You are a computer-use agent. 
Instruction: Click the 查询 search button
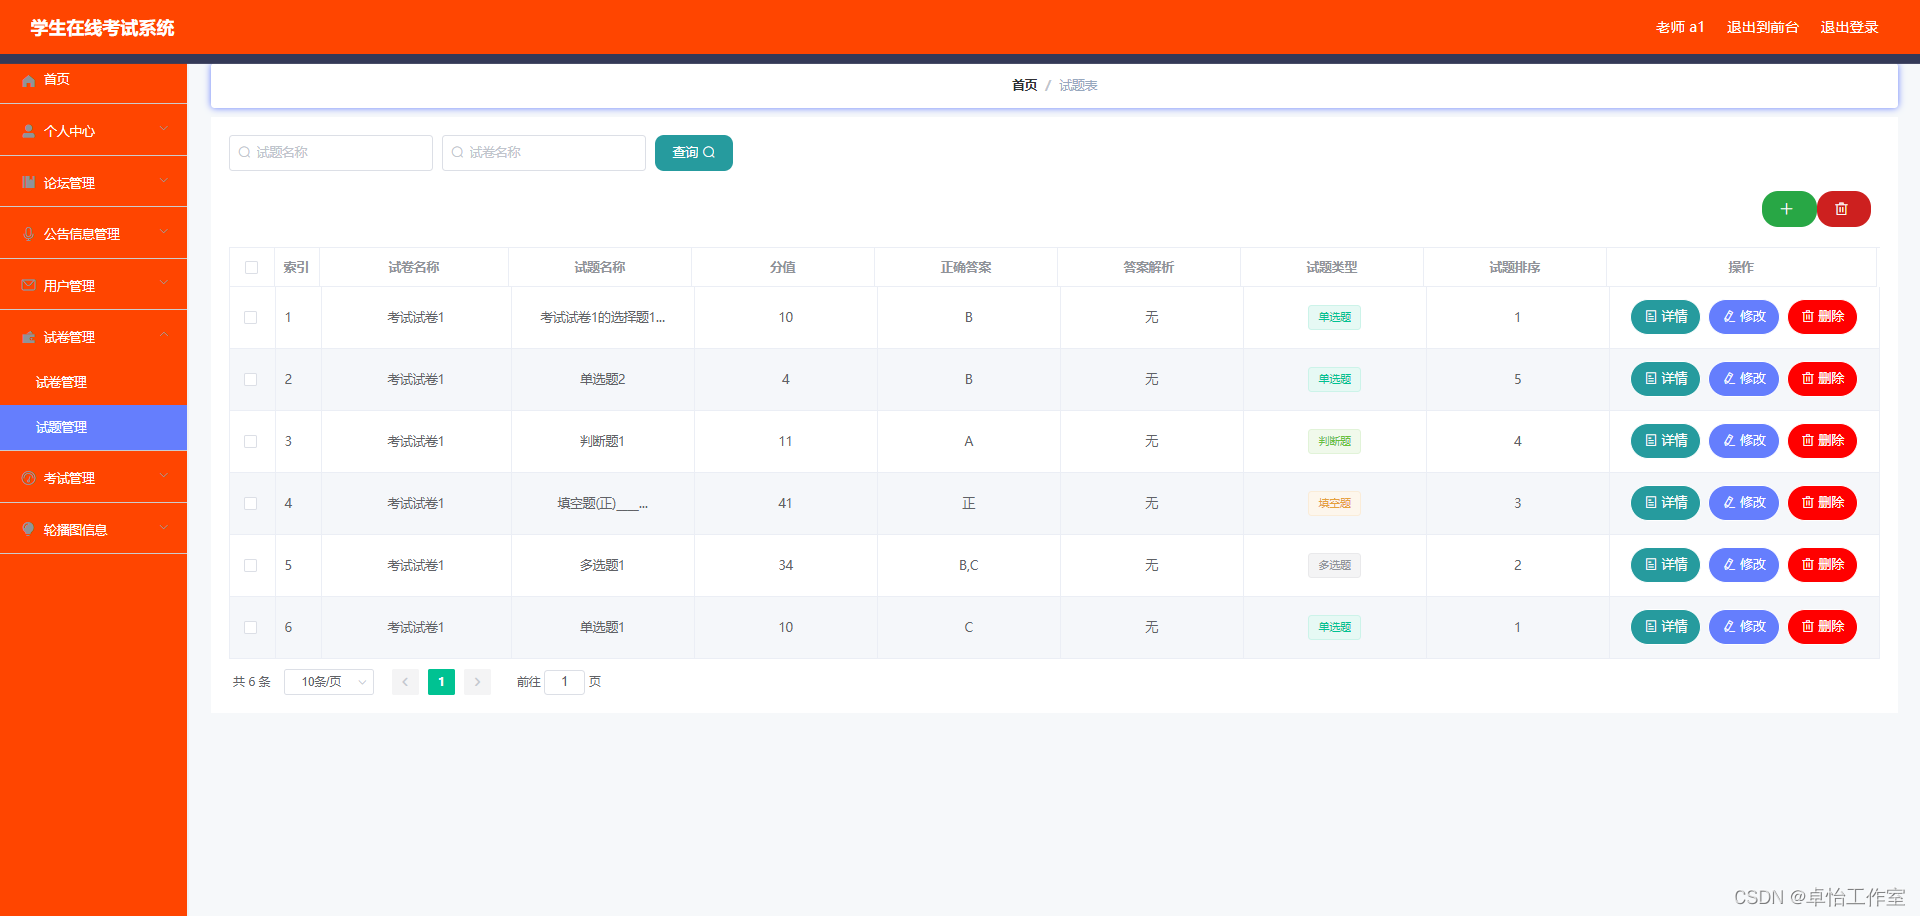pos(694,153)
